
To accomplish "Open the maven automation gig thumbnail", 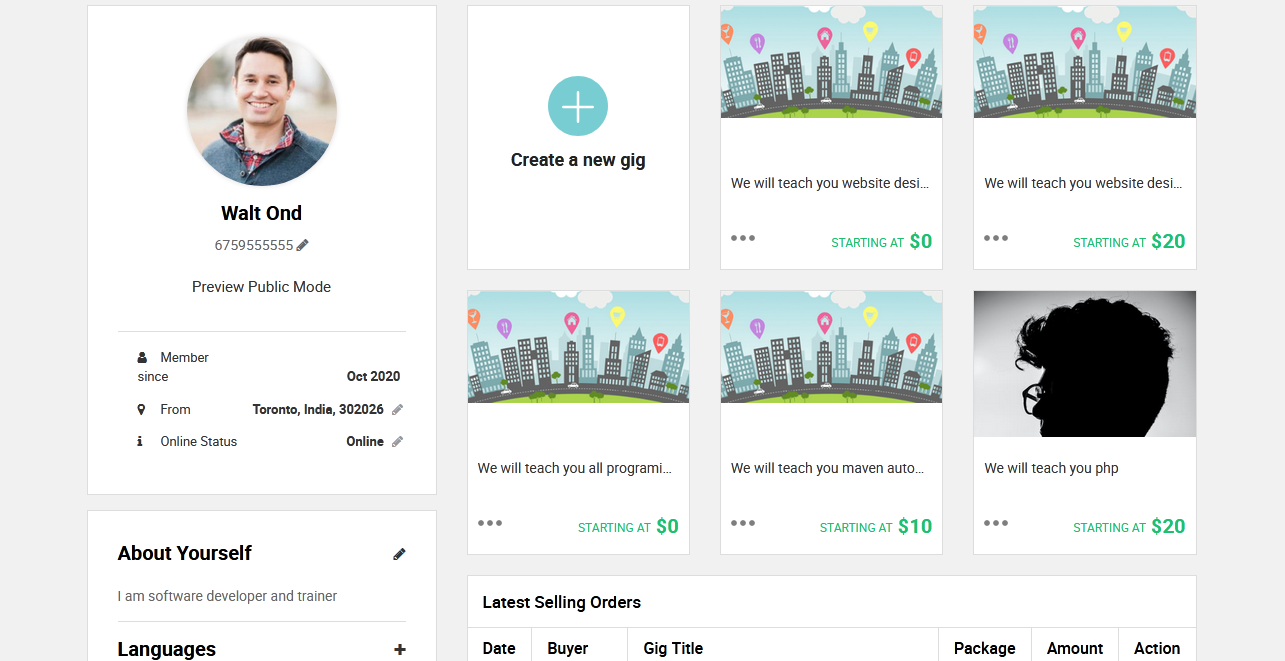I will point(831,347).
